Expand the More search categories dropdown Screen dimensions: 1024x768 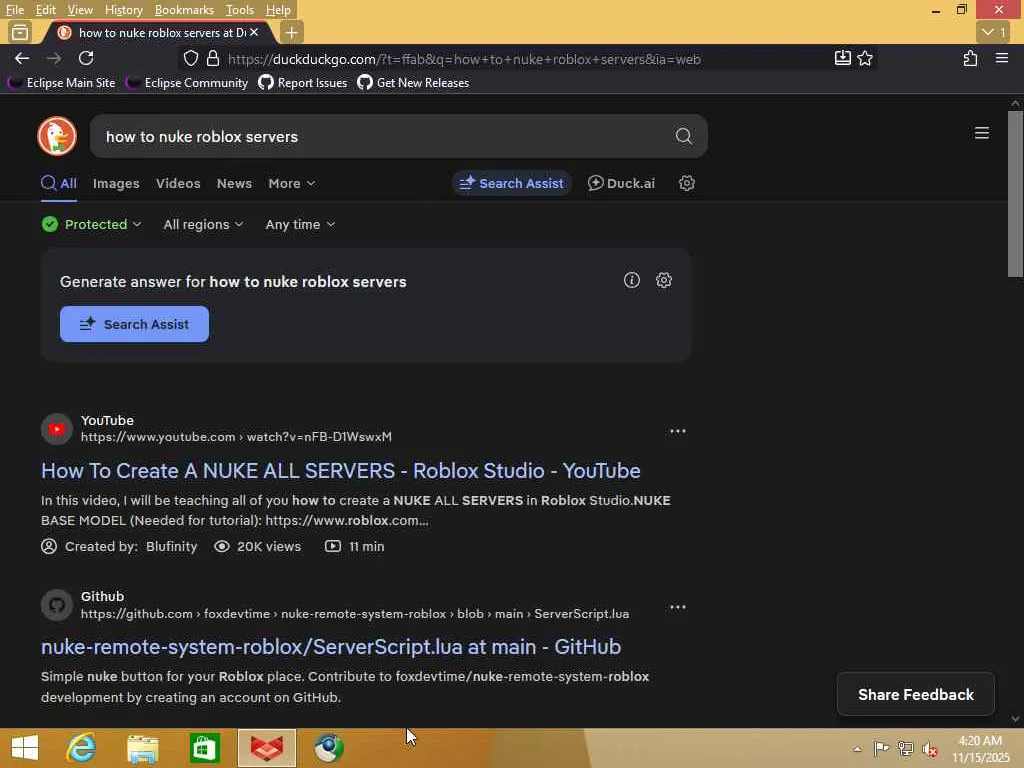pos(291,184)
